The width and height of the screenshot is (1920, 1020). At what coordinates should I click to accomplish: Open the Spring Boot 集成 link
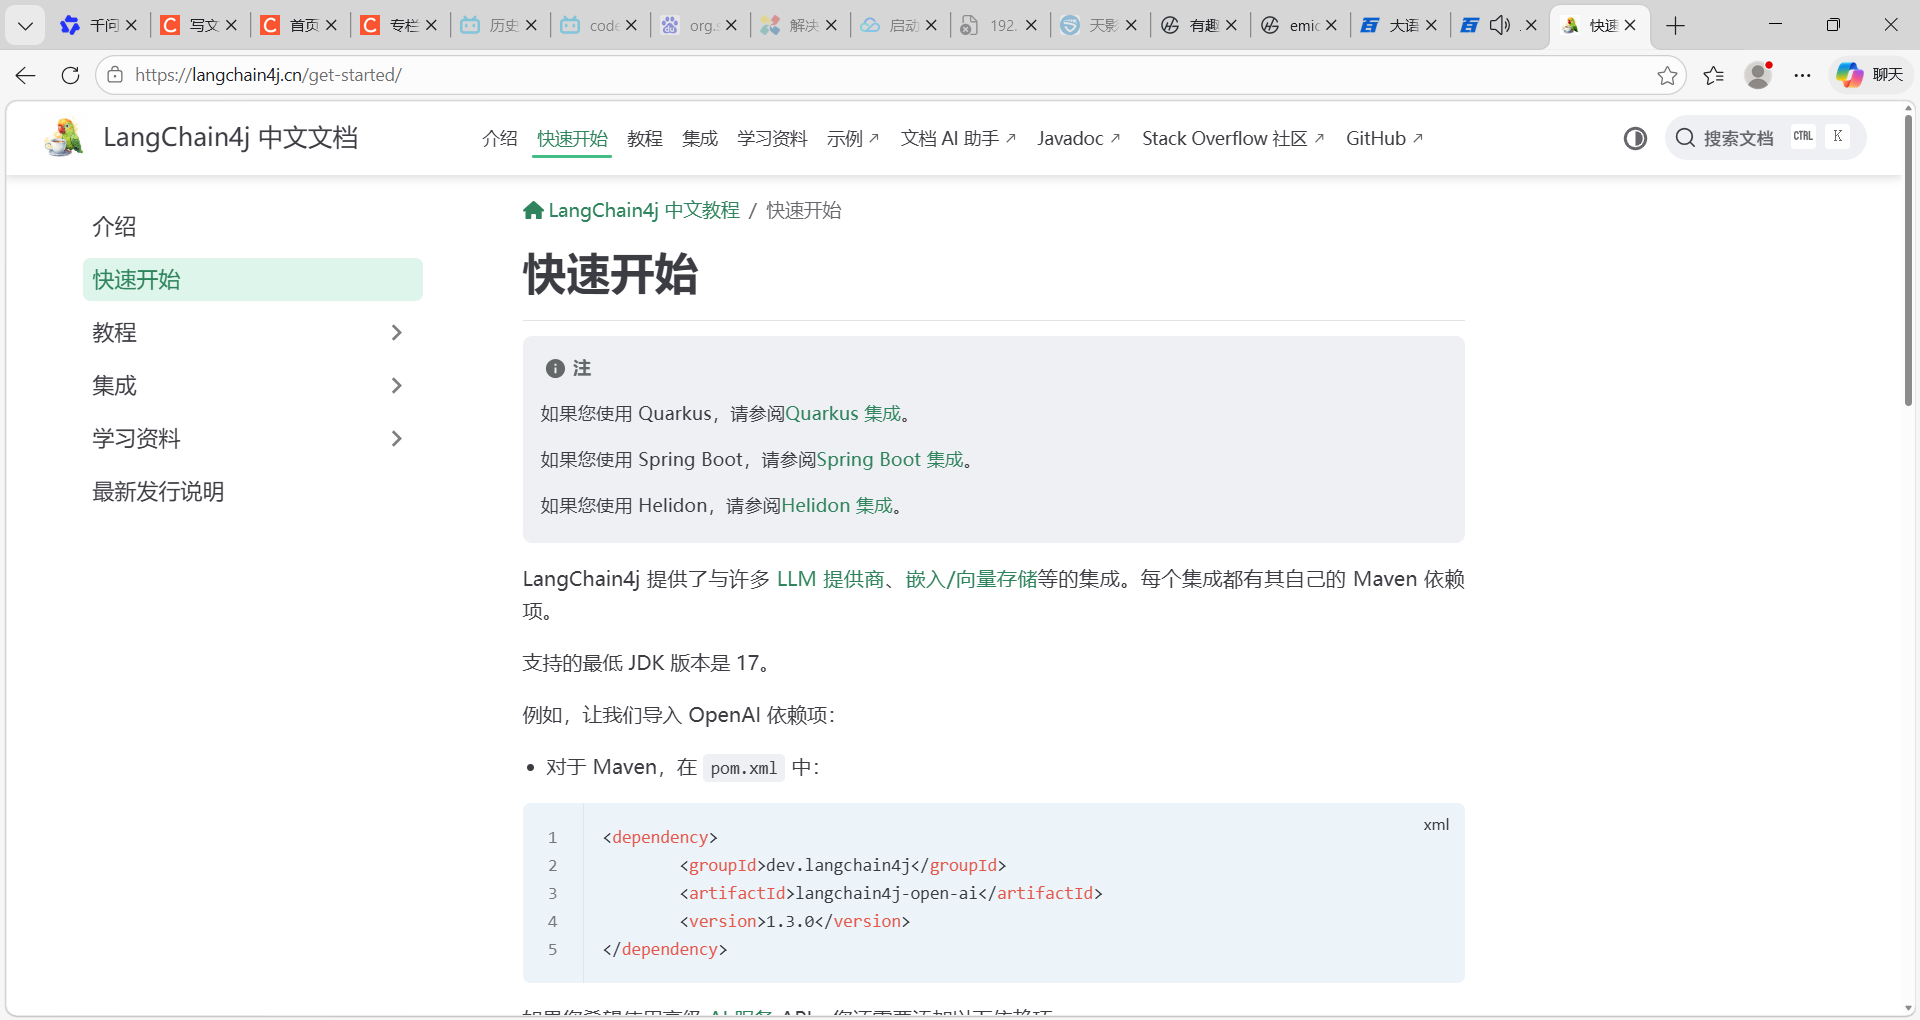point(890,459)
